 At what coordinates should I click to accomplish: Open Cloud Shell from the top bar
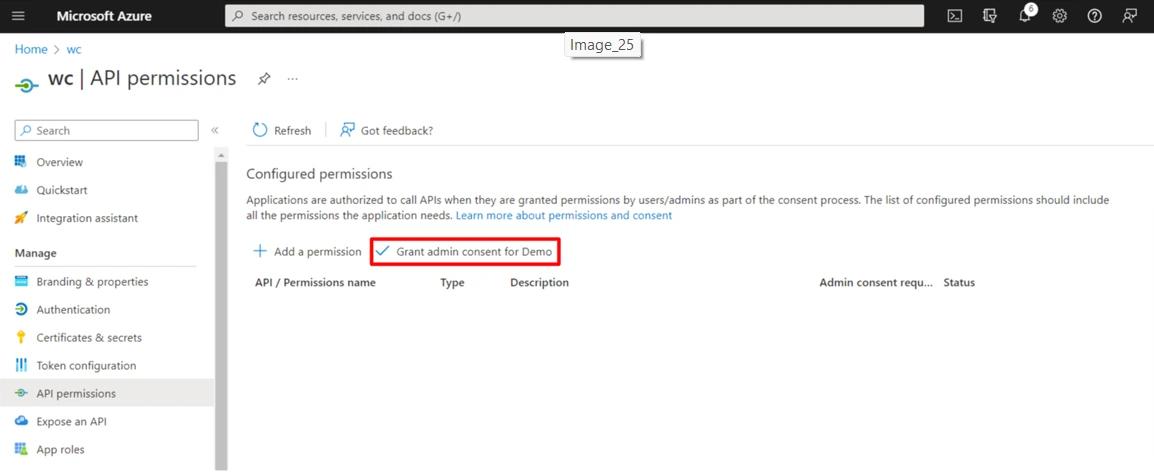pos(955,16)
